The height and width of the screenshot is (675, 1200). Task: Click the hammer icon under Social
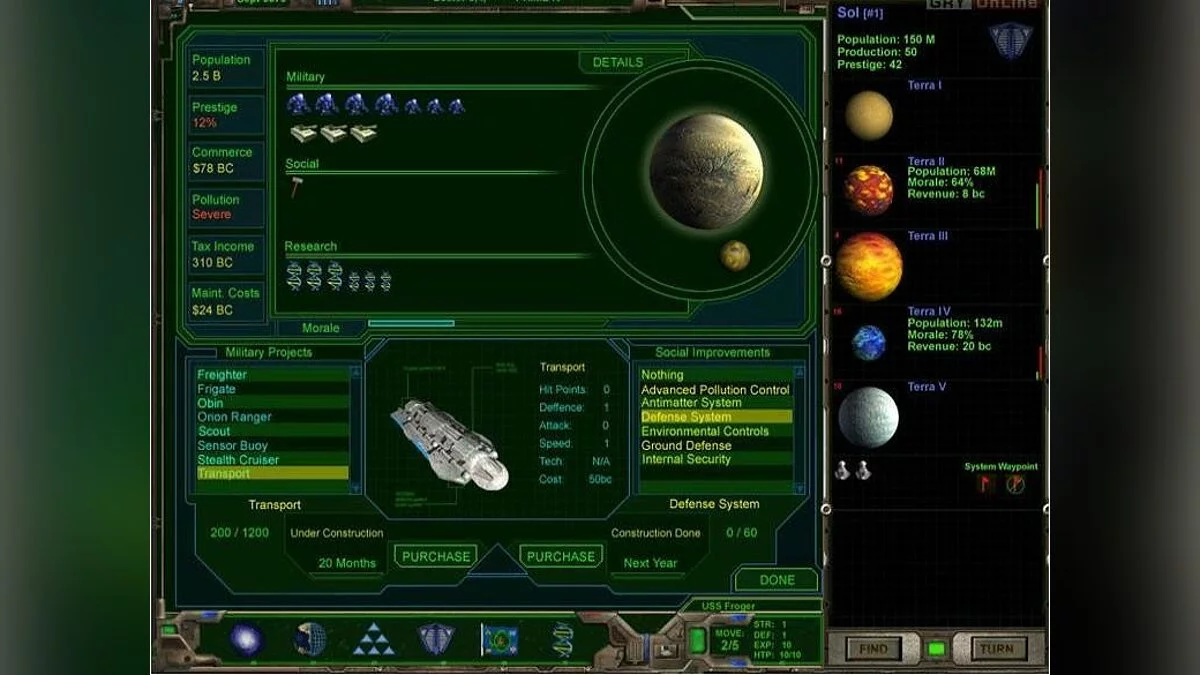pos(295,185)
